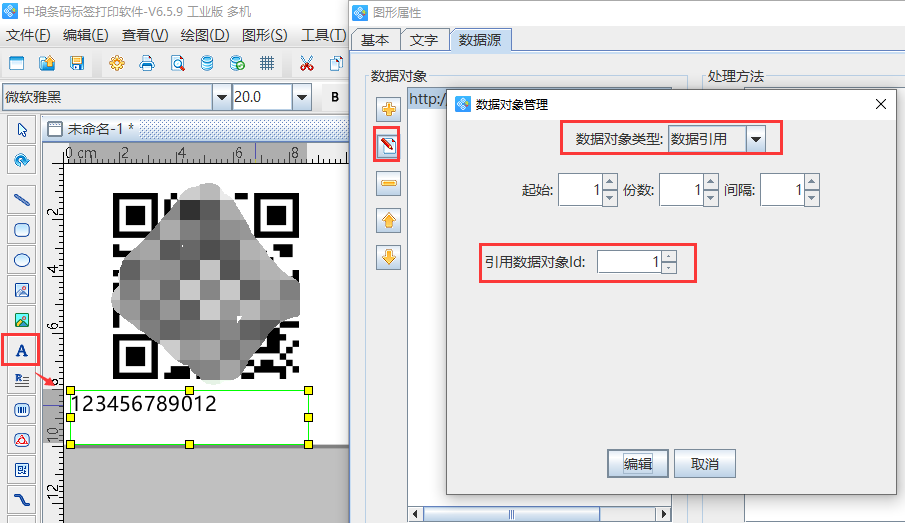Click the 份数 number input field
The height and width of the screenshot is (523, 905).
coord(682,190)
